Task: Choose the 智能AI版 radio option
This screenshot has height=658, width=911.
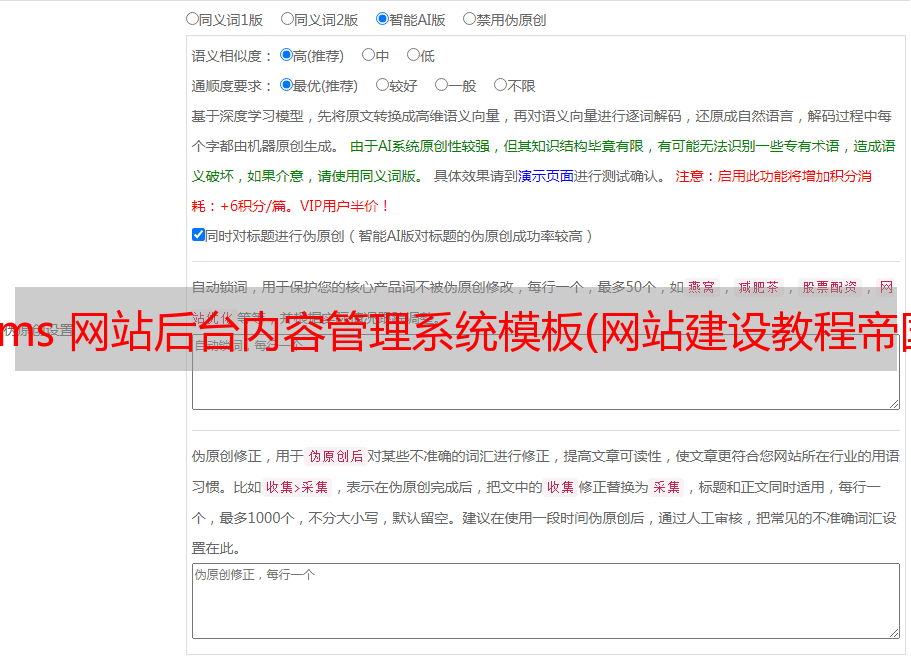Action: click(382, 19)
